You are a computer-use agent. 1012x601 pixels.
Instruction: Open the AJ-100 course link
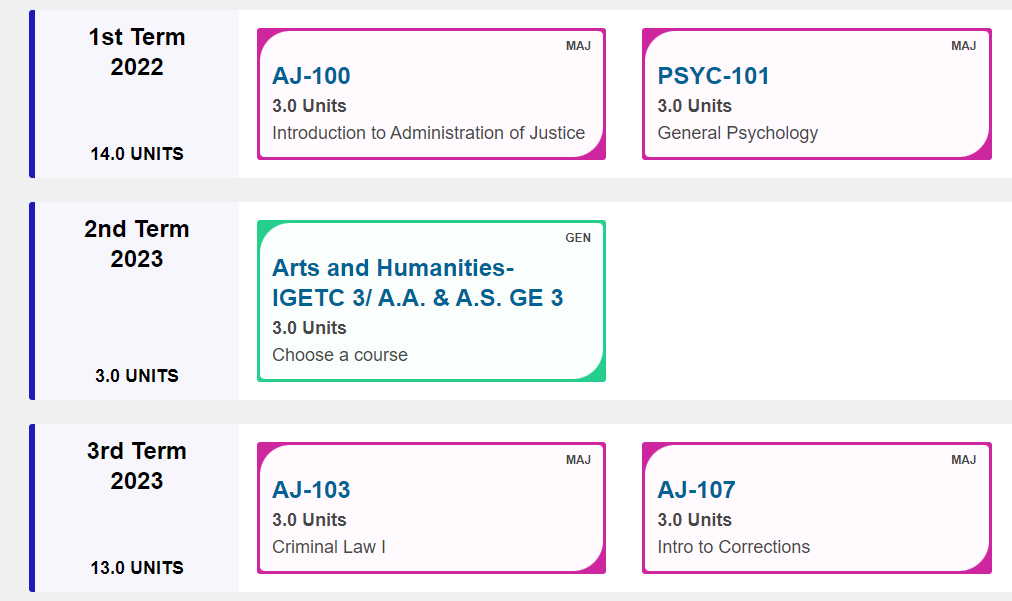(x=311, y=76)
